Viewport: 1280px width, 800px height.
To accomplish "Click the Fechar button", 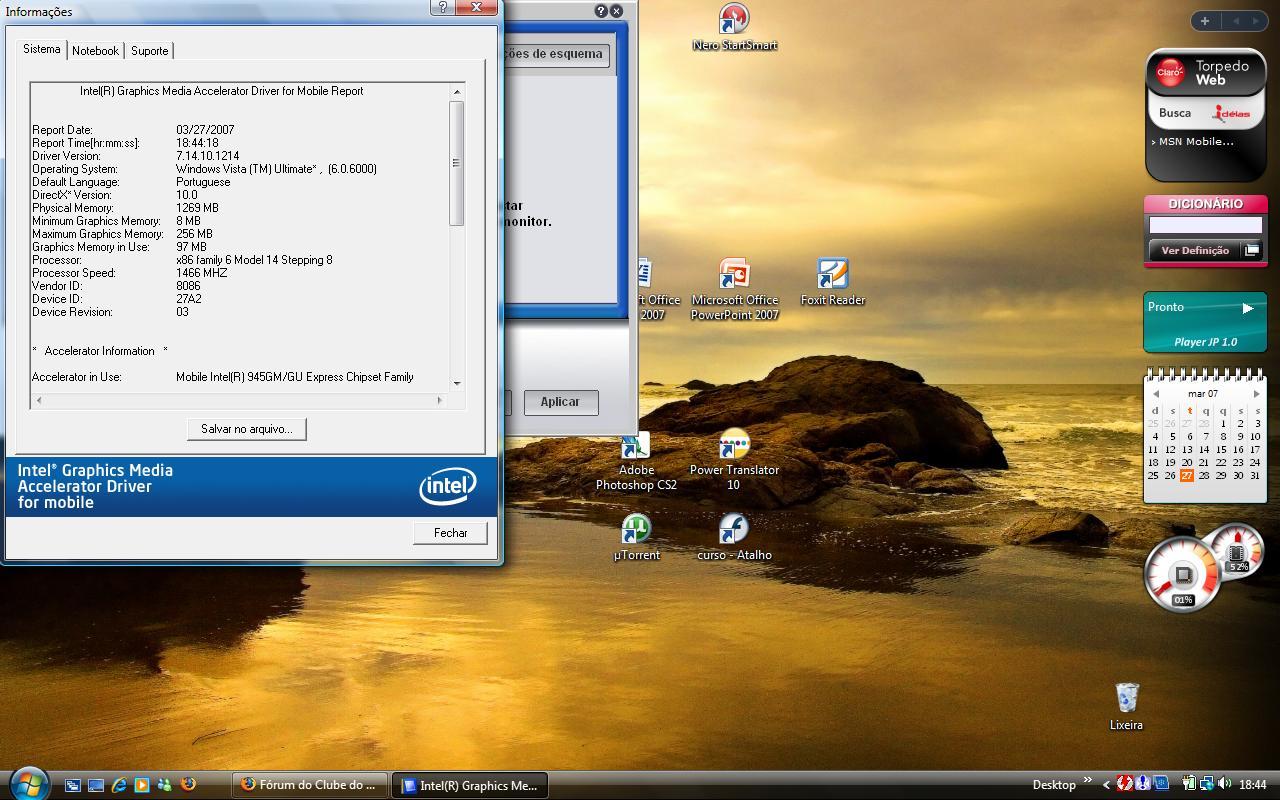I will (450, 533).
